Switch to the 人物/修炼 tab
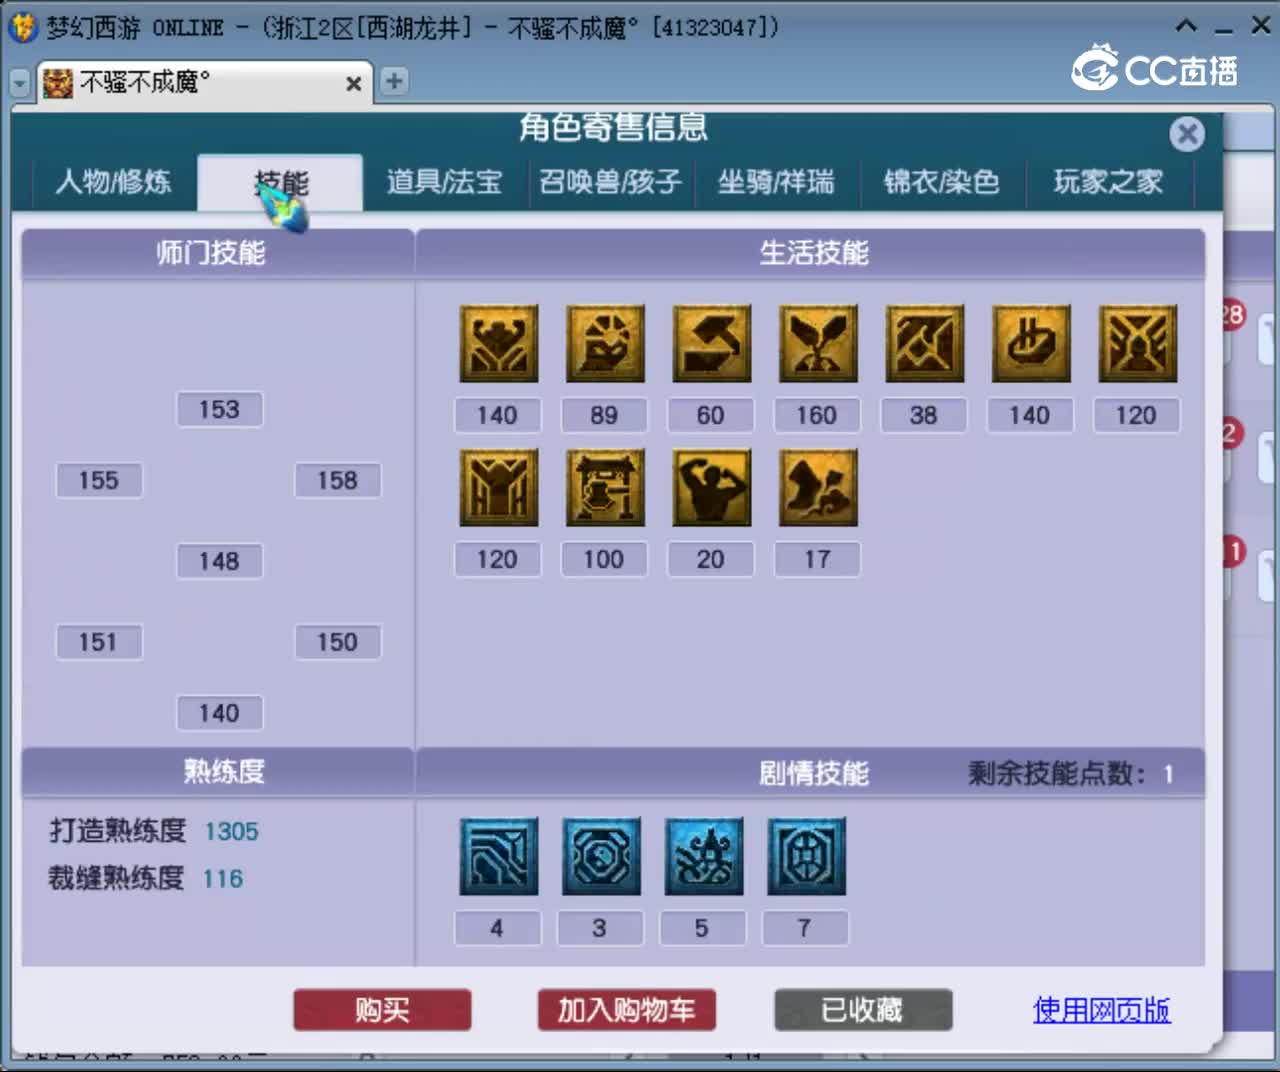1280x1072 pixels. point(113,182)
